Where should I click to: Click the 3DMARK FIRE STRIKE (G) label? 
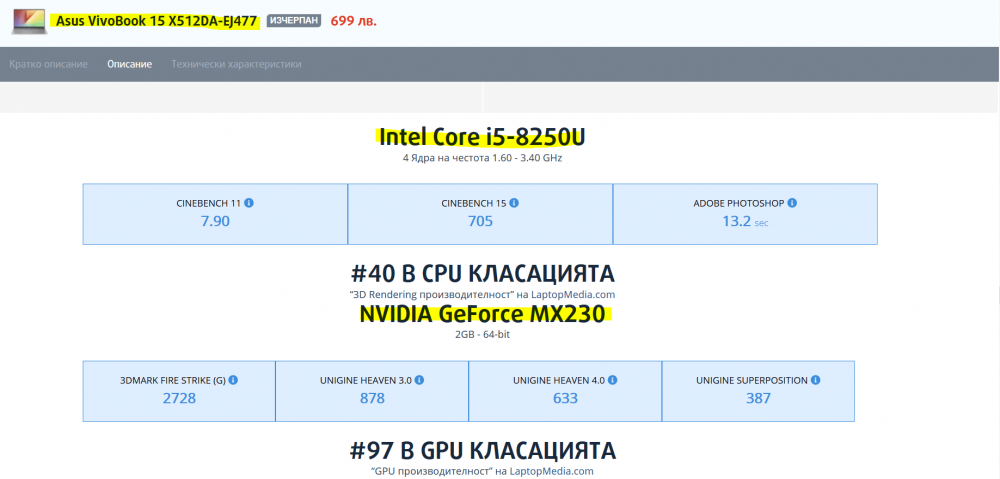click(173, 380)
